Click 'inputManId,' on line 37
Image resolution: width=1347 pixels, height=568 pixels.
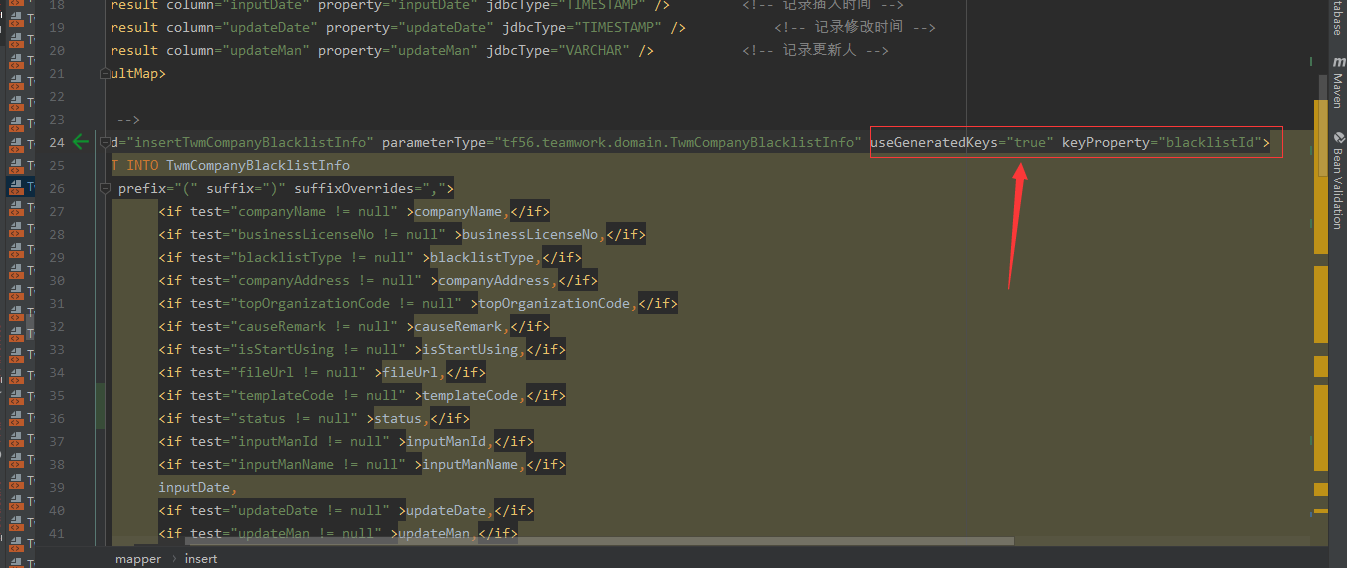[x=450, y=441]
